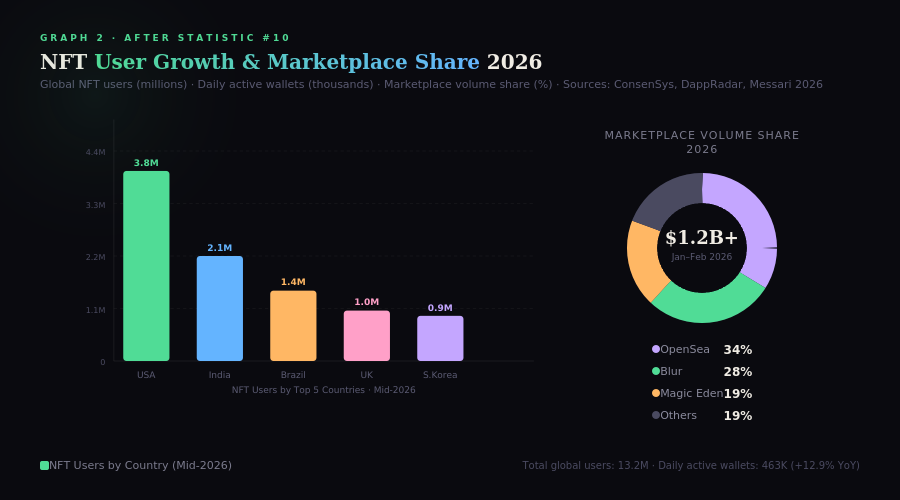The width and height of the screenshot is (900, 500).
Task: Click the 3.3M y-axis tick
Action: click(x=95, y=205)
